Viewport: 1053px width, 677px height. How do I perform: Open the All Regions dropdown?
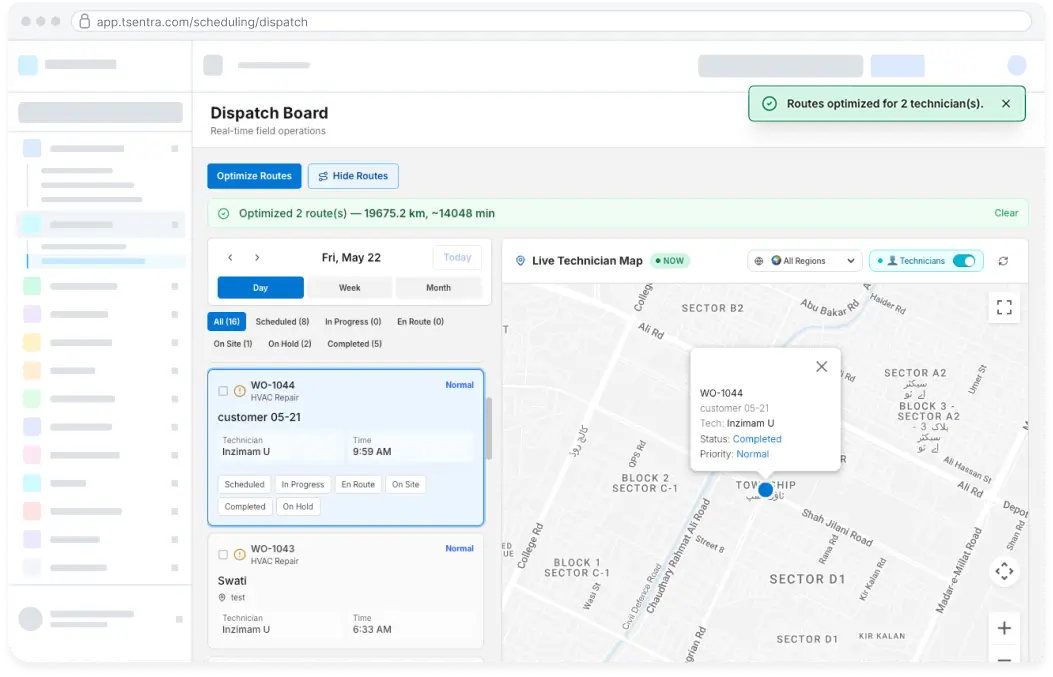coord(805,261)
